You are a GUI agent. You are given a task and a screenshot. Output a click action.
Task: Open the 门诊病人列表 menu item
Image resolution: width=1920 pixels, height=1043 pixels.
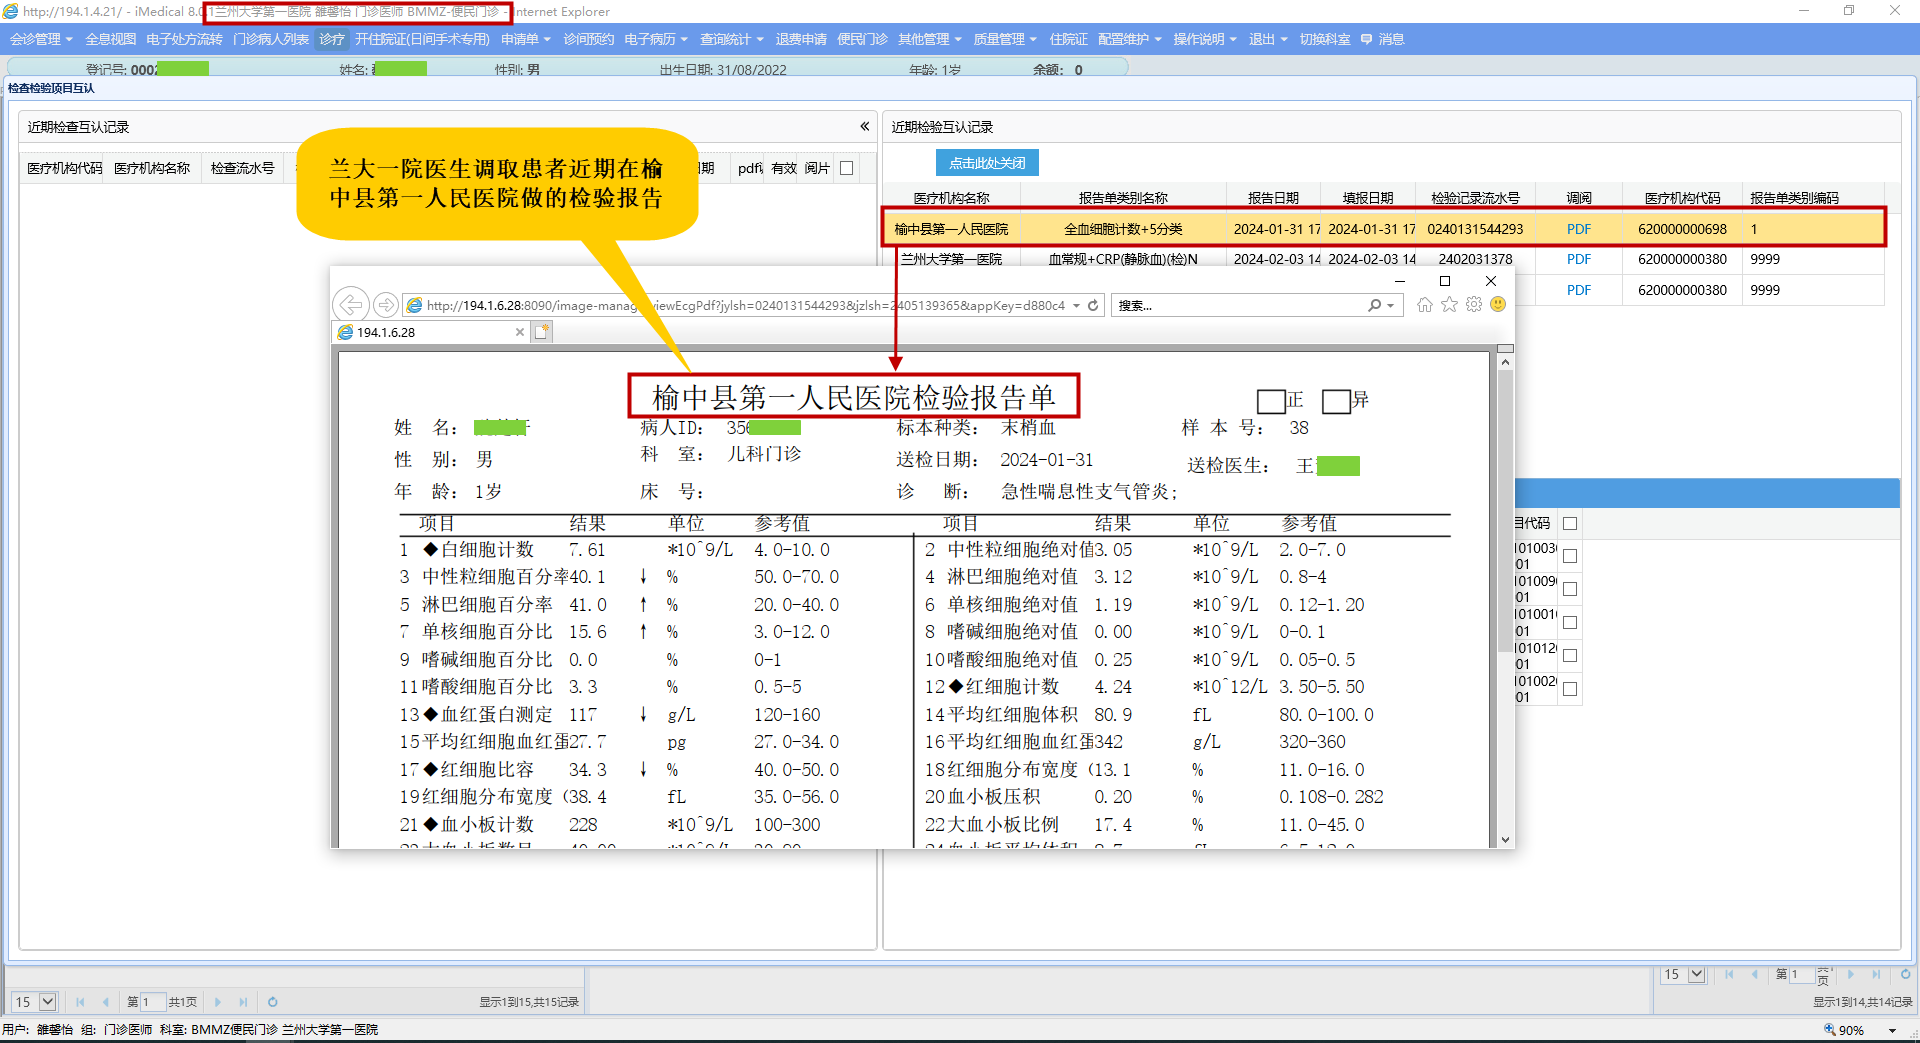coord(271,39)
